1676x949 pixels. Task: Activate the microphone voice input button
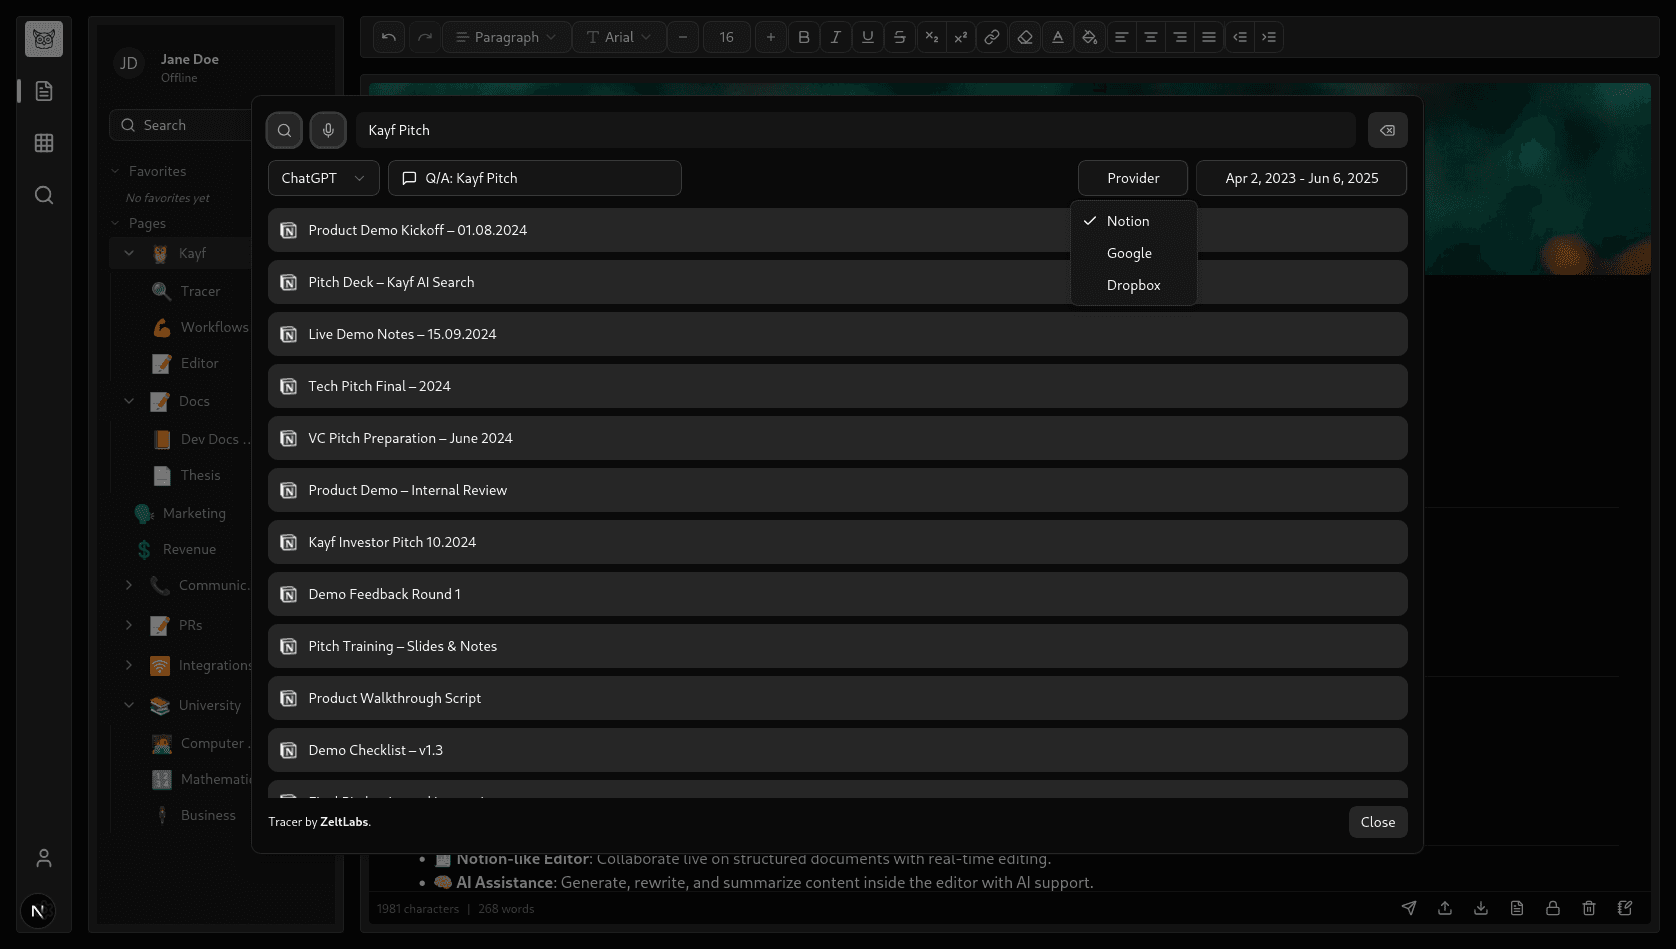point(328,130)
